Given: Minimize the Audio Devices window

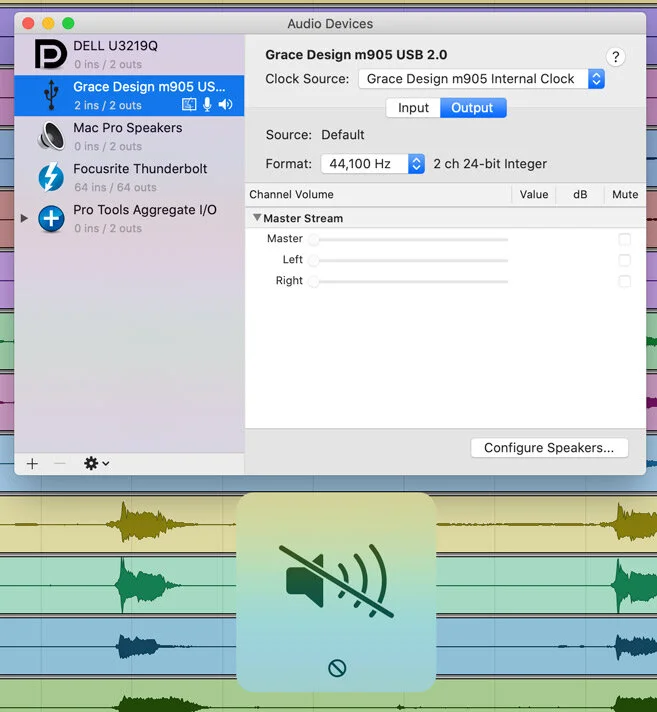Looking at the screenshot, I should point(48,23).
